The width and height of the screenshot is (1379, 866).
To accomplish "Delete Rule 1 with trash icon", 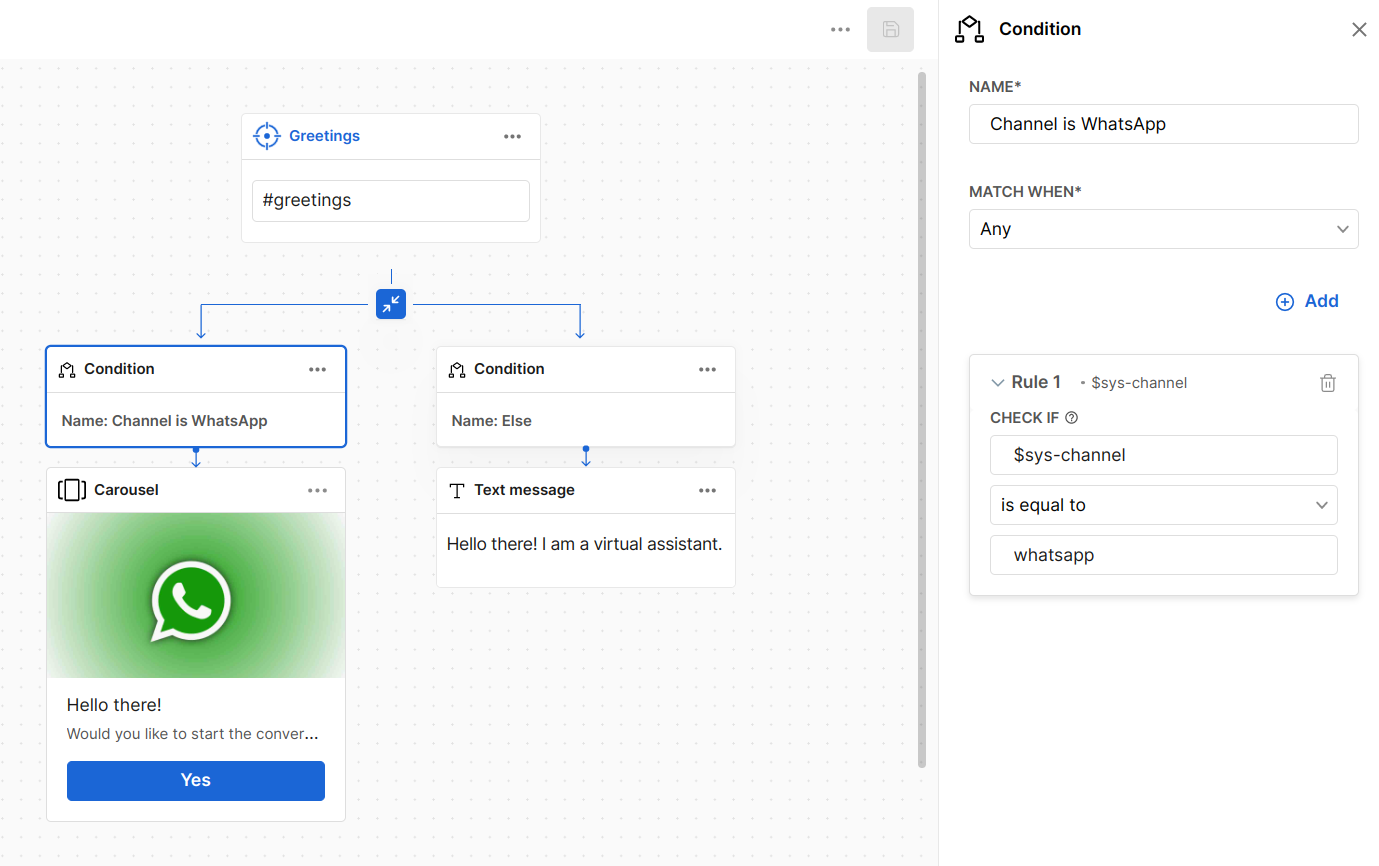I will tap(1327, 383).
